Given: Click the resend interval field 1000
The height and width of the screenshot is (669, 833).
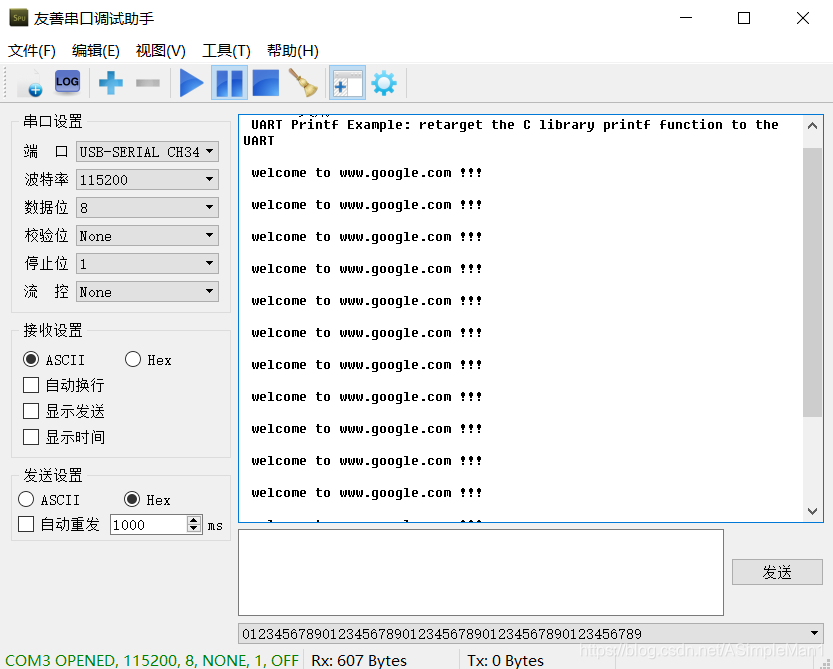Looking at the screenshot, I should click(149, 524).
